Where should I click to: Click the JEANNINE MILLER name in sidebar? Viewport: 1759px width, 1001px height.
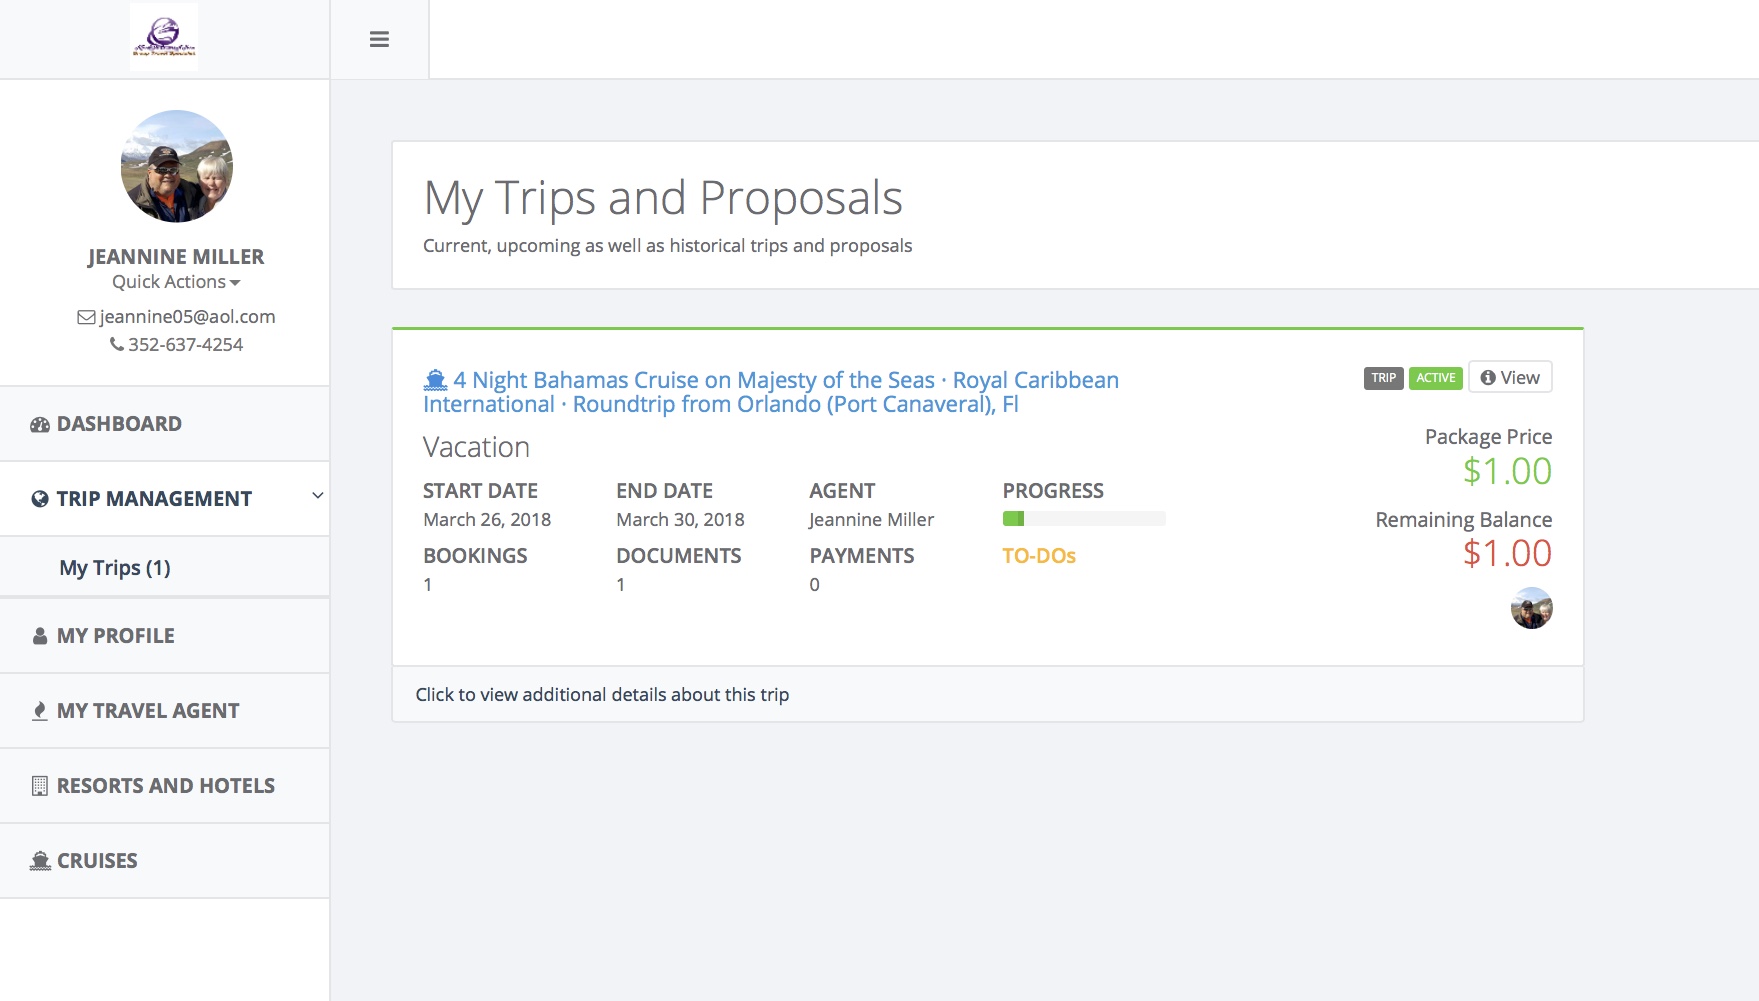click(x=176, y=257)
